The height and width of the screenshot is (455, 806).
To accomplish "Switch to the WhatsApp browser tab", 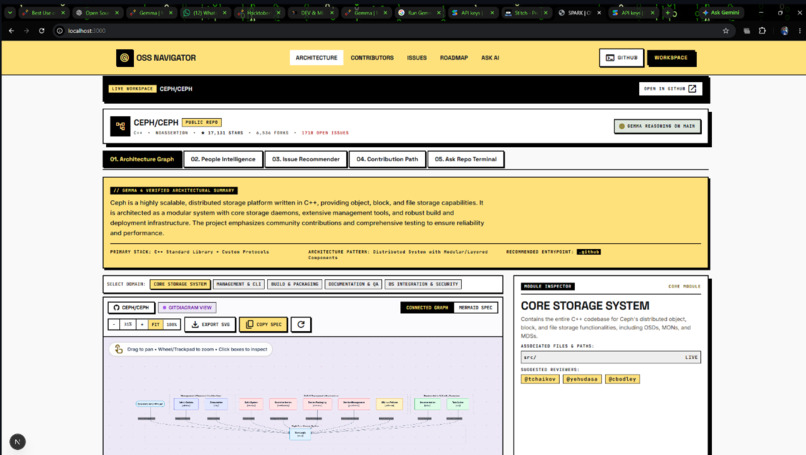I will coord(204,12).
